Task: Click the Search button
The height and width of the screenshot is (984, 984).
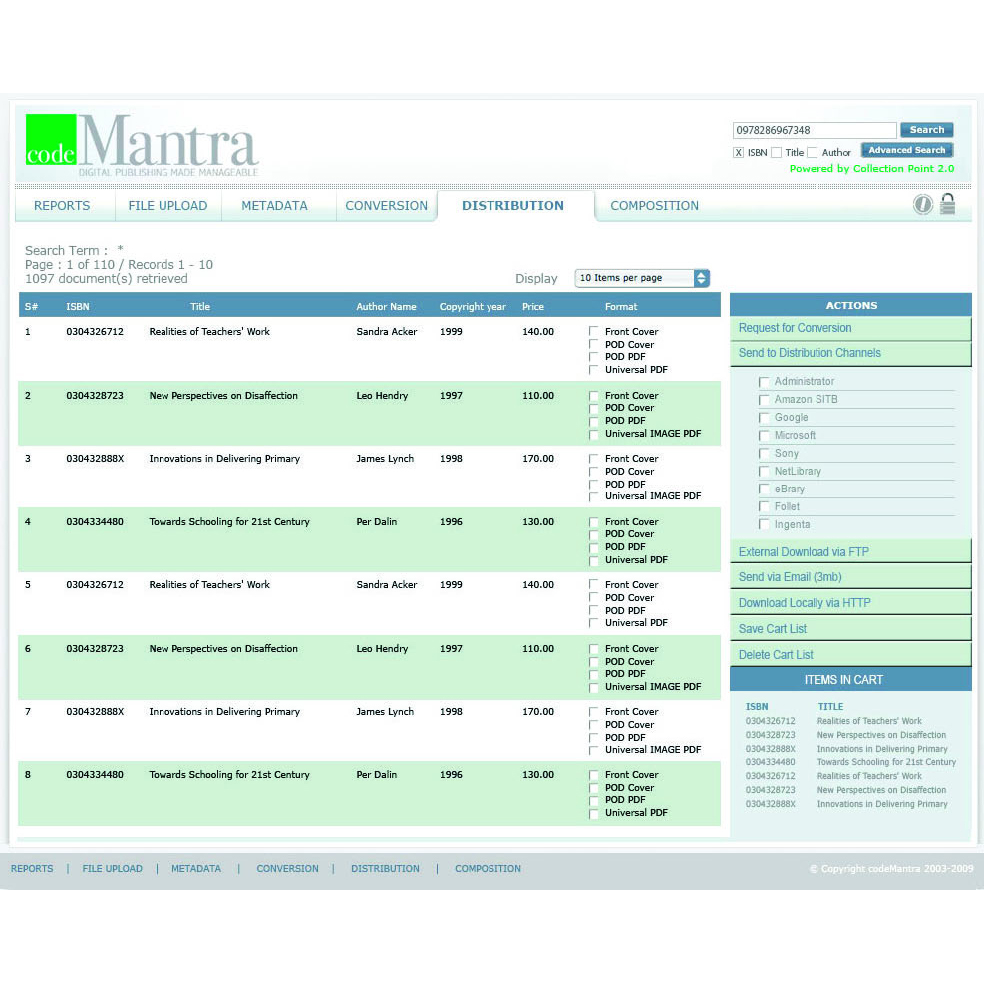Action: (927, 130)
